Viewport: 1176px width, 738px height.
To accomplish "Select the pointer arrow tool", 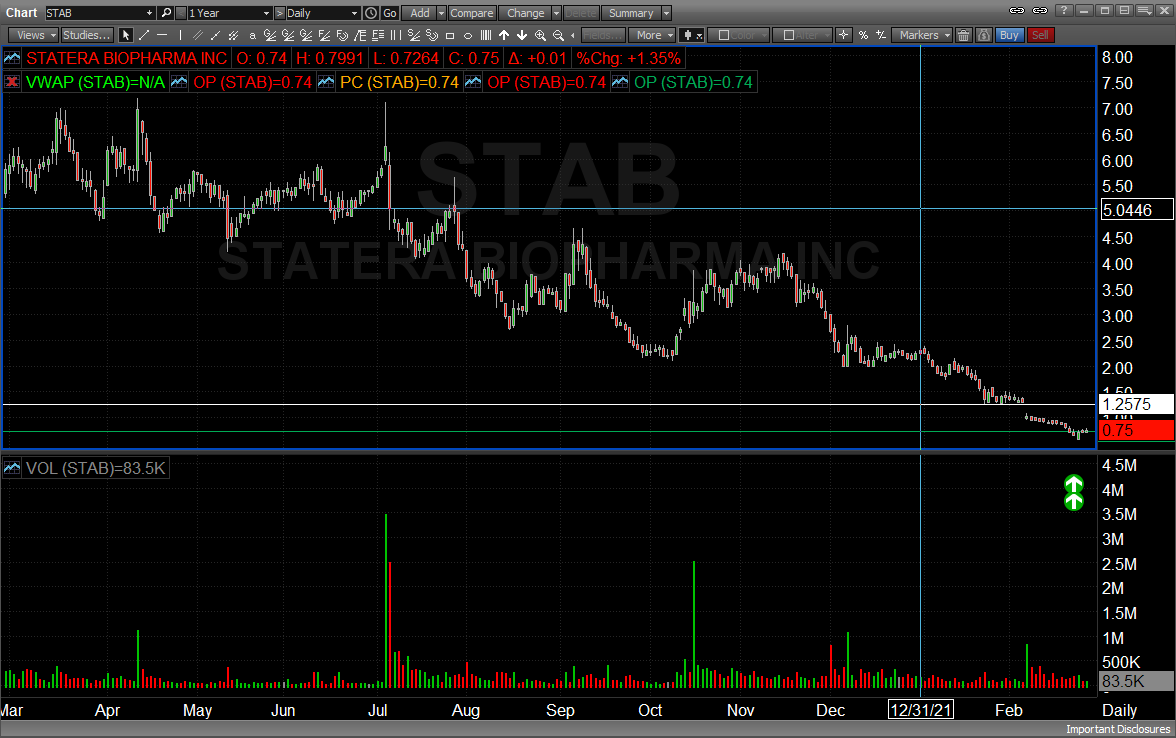I will [x=125, y=35].
